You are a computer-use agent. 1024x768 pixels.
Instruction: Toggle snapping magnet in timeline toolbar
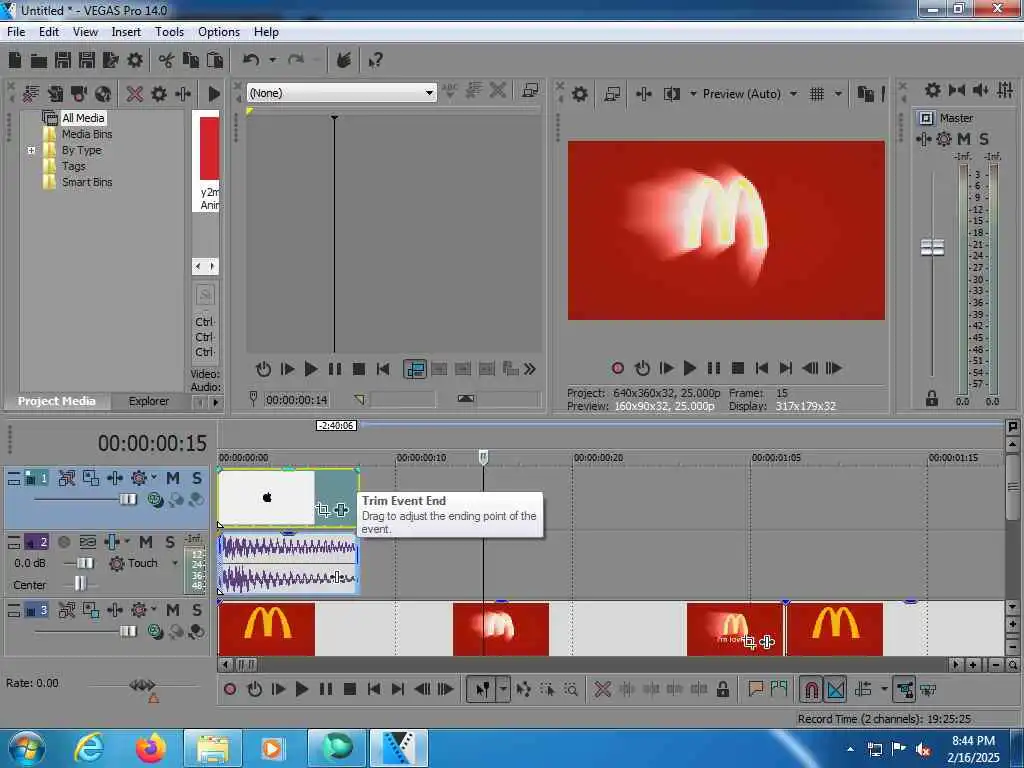tap(811, 690)
